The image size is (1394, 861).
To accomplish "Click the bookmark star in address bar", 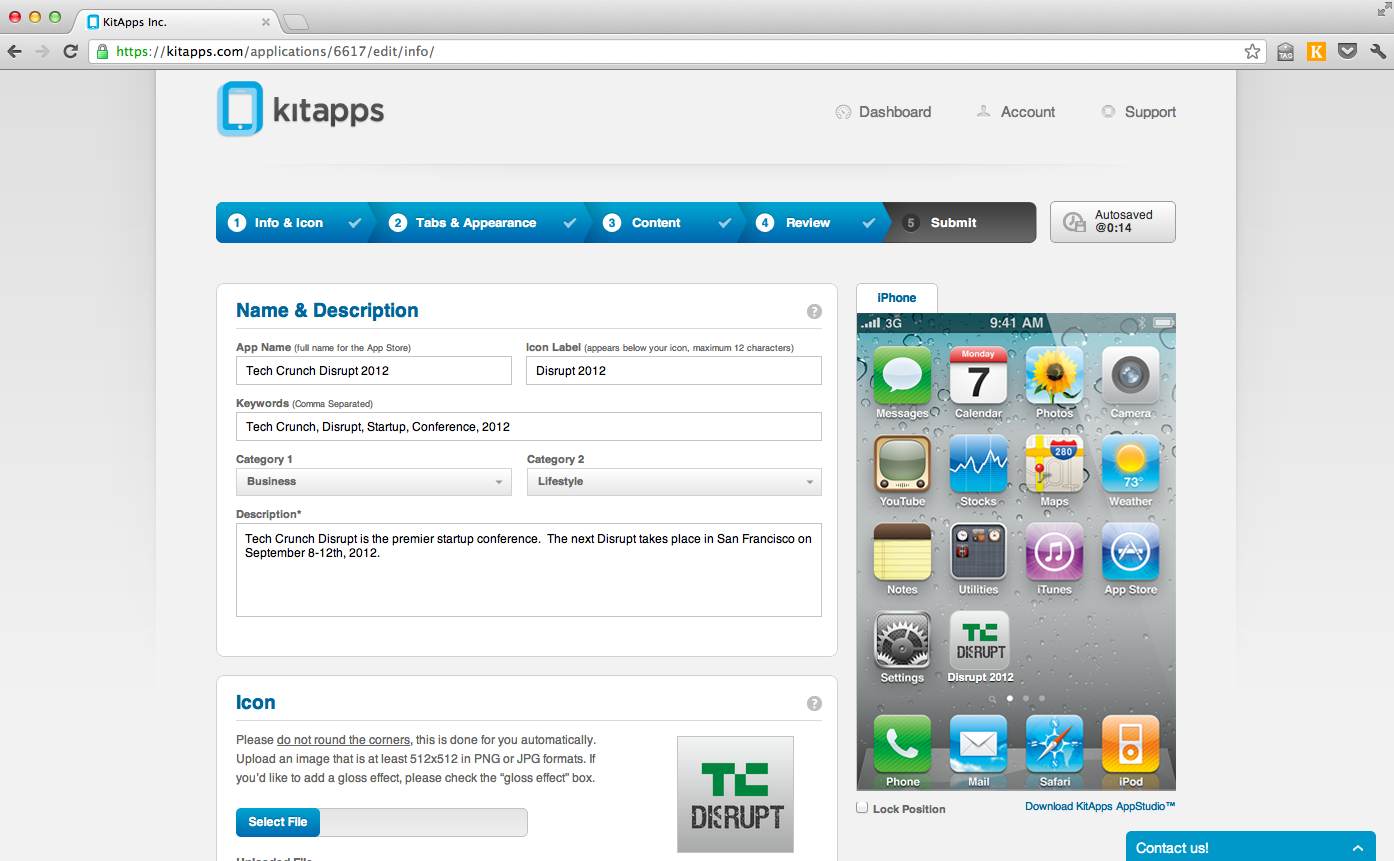I will 1252,51.
